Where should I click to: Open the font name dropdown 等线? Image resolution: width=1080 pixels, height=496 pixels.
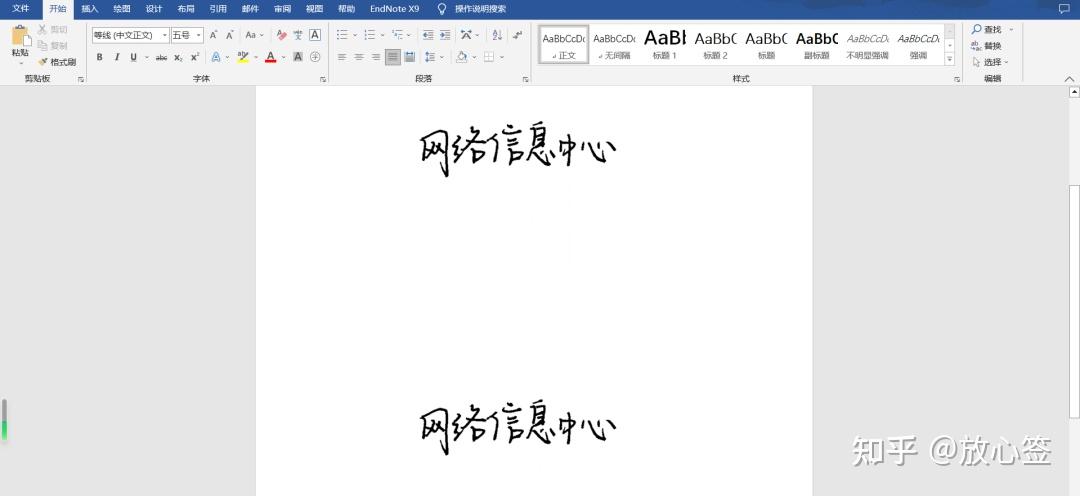point(165,35)
